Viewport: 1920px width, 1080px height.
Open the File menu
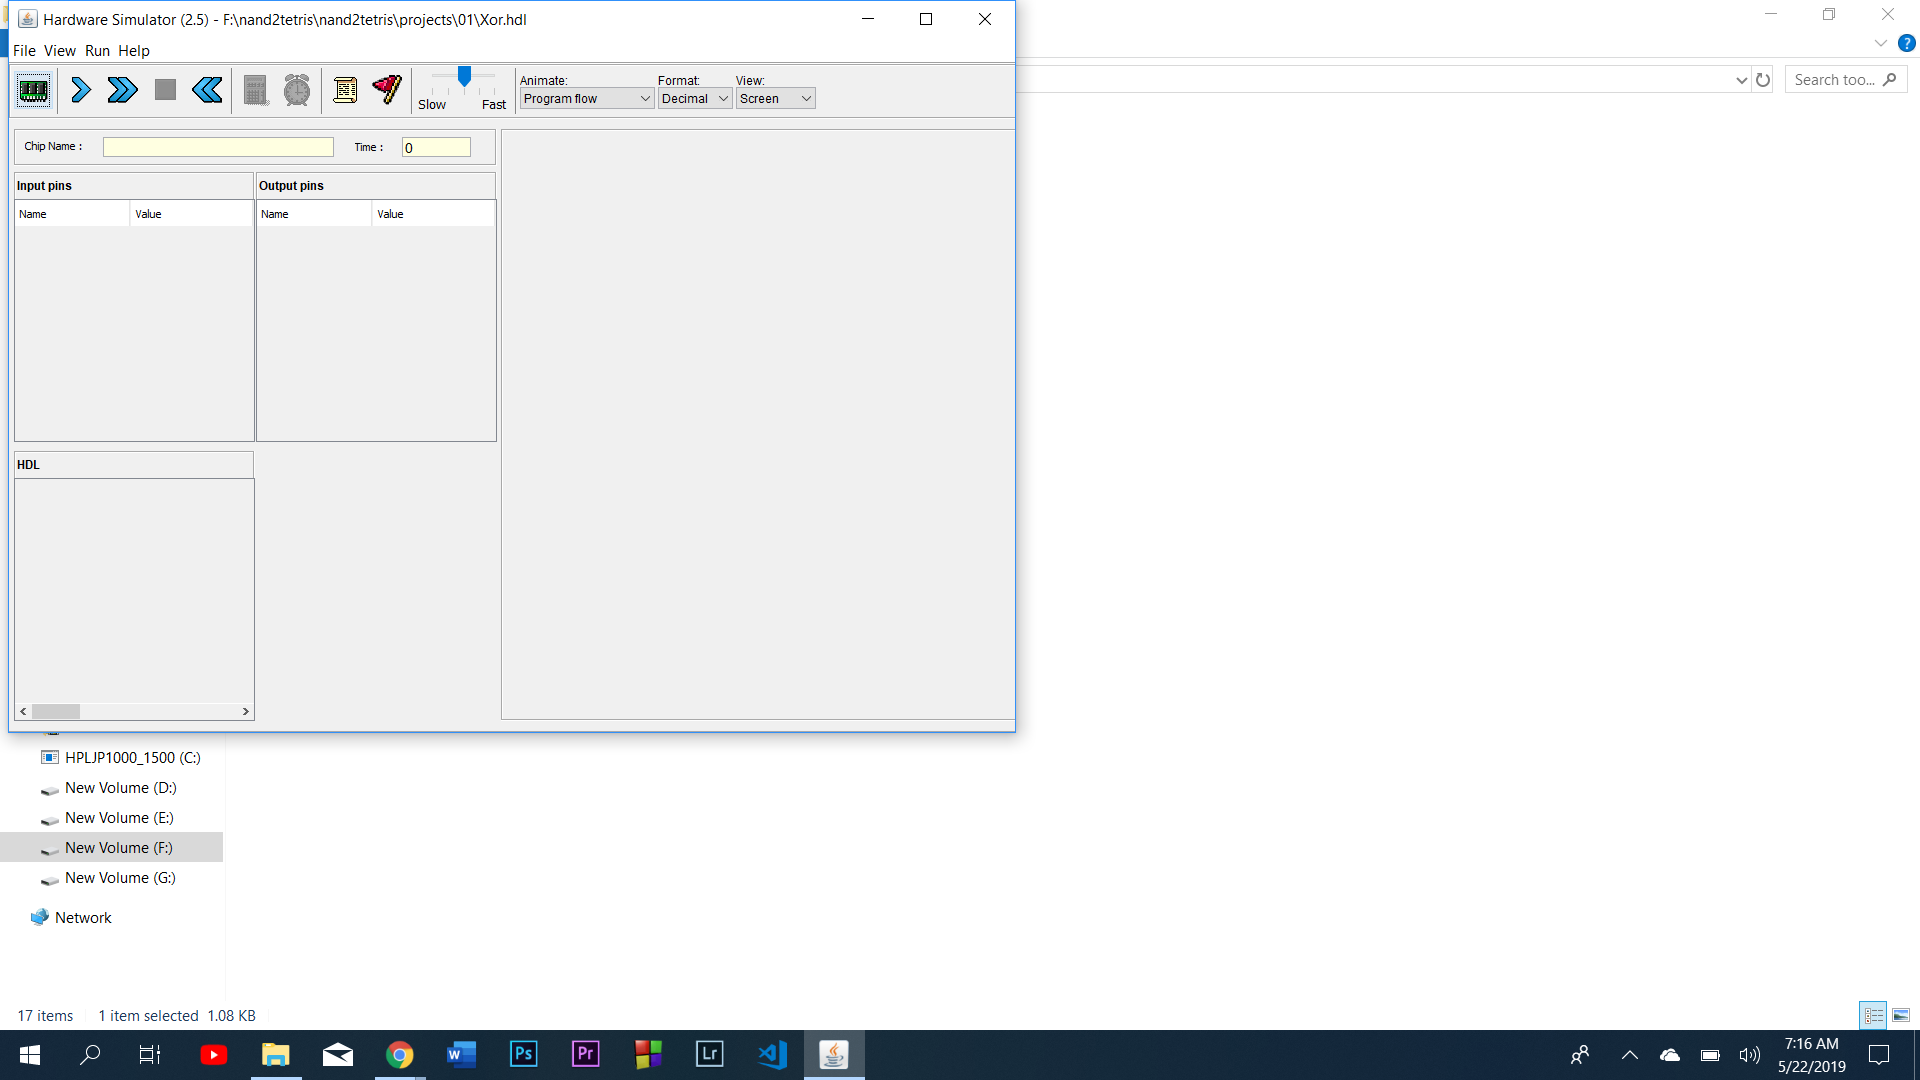point(24,51)
